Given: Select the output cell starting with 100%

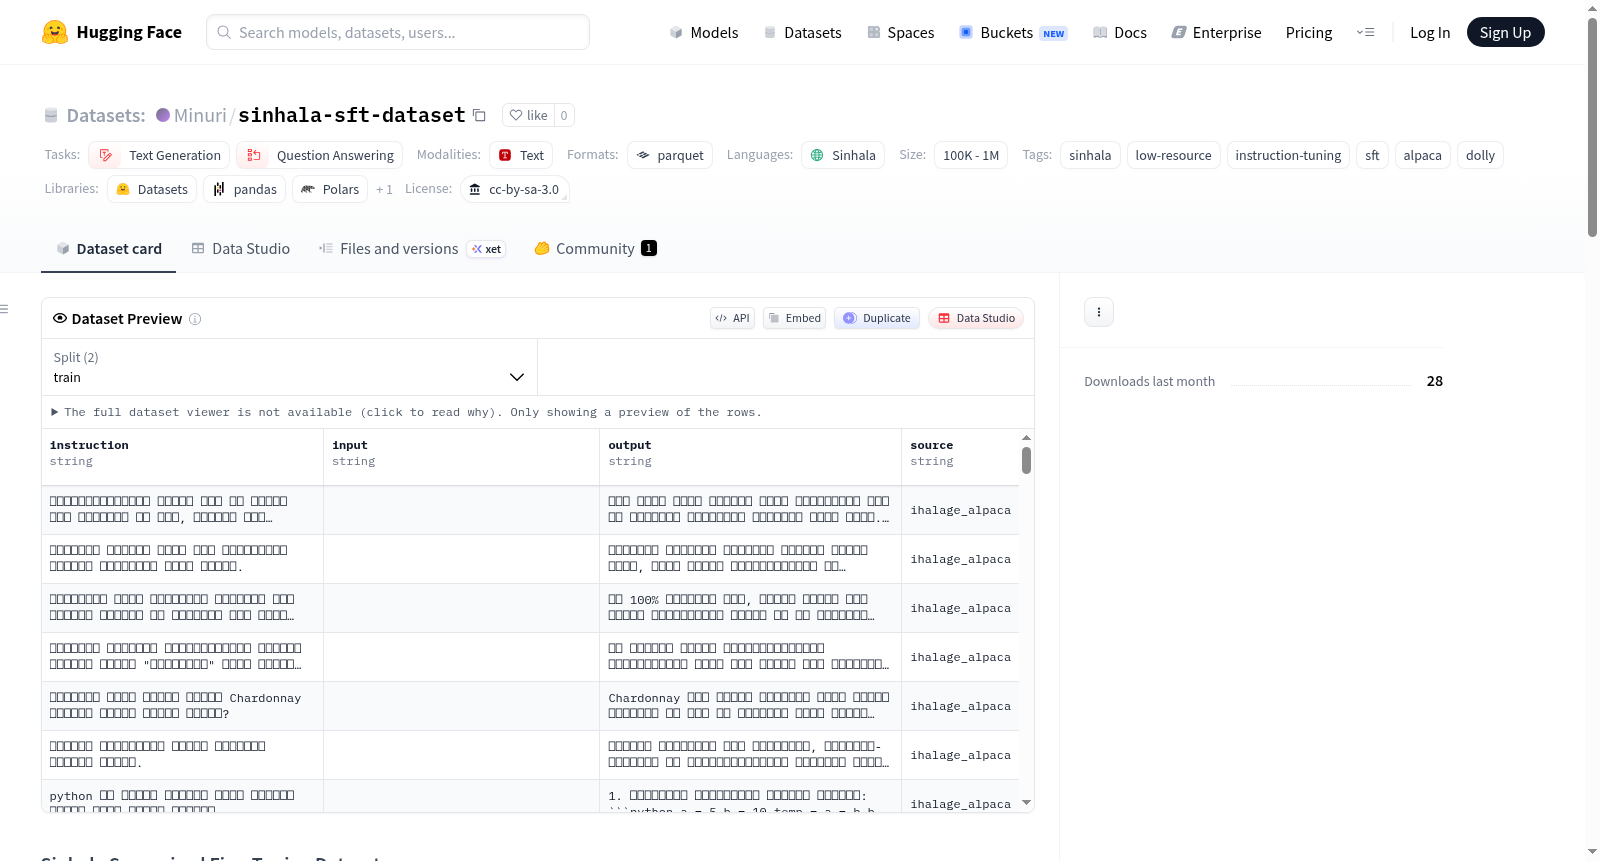Looking at the screenshot, I should tap(750, 608).
